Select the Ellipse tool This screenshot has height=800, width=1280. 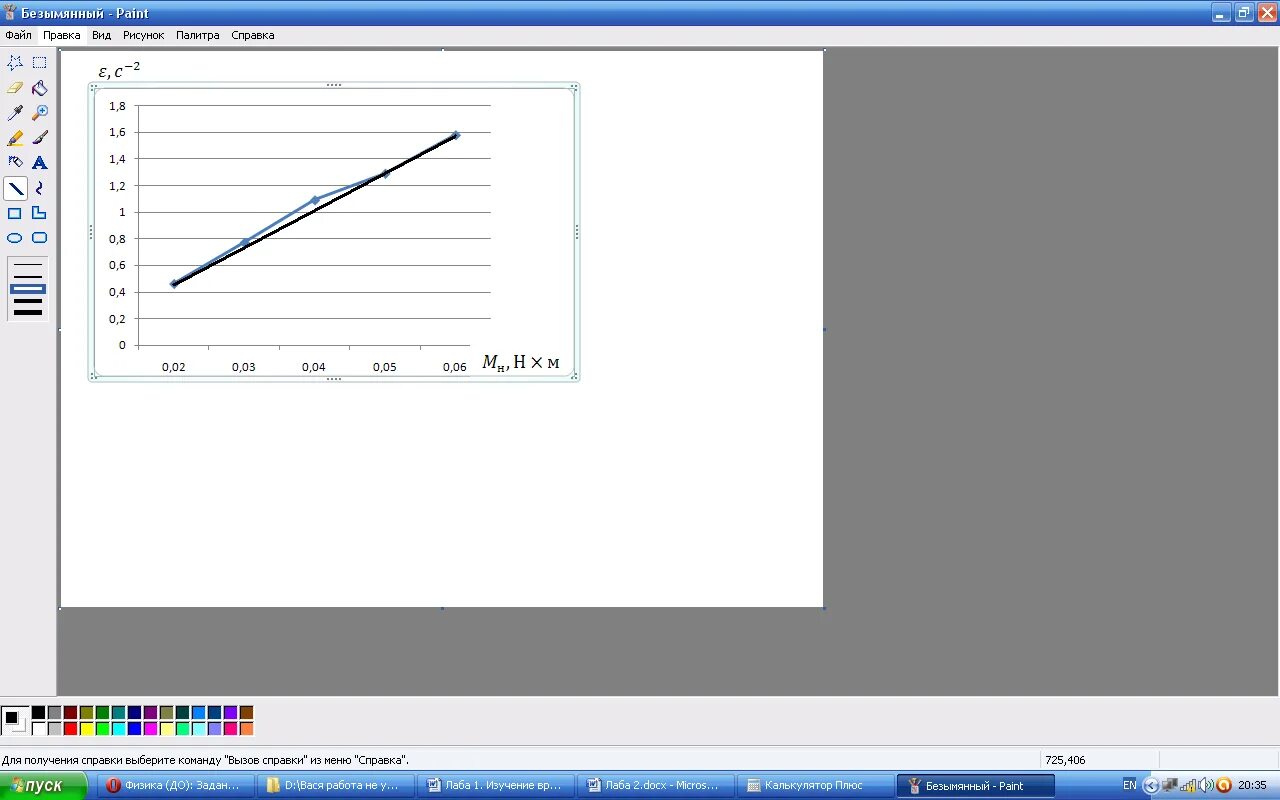[x=15, y=238]
